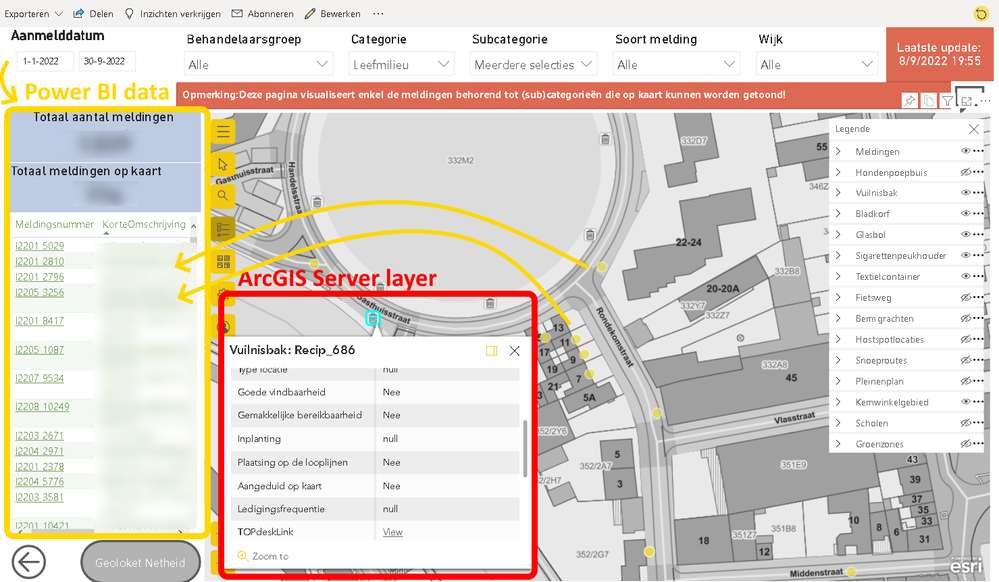Enter focus mode for the map visual
The height and width of the screenshot is (582, 999).
pyautogui.click(x=967, y=101)
